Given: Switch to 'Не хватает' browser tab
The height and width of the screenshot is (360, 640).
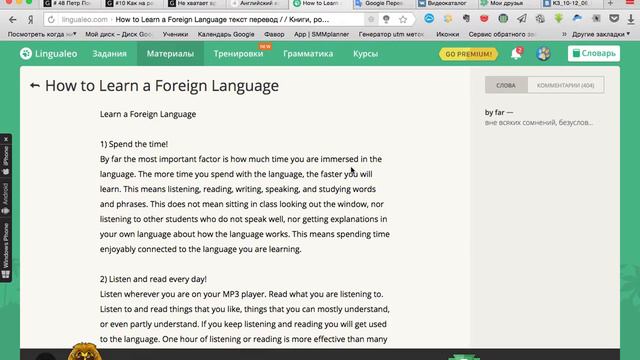Looking at the screenshot, I should [x=193, y=3].
